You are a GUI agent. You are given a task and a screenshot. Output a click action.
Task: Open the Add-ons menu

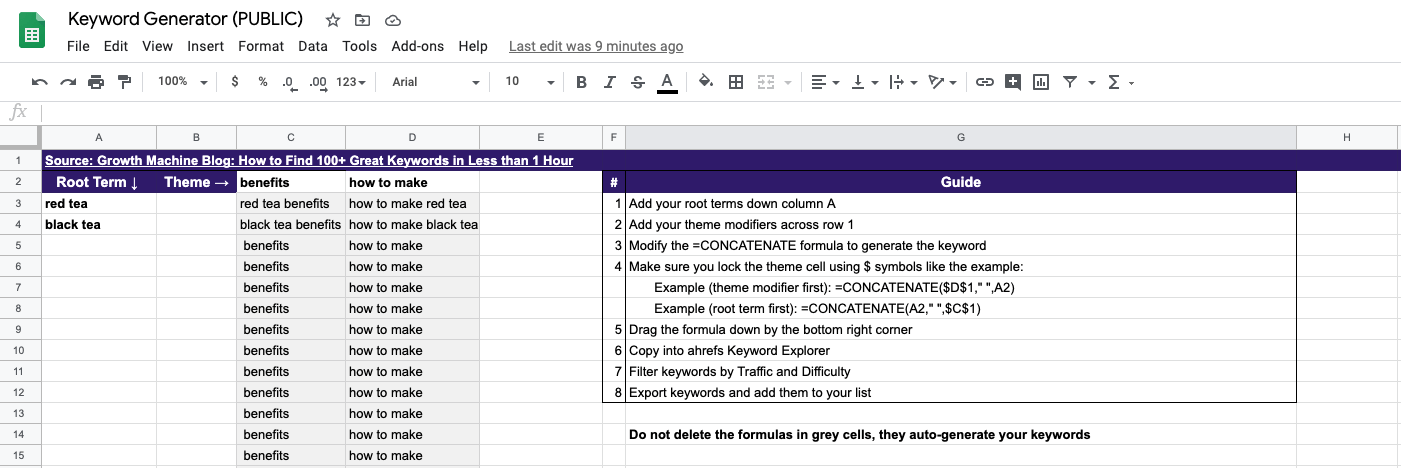pos(417,46)
